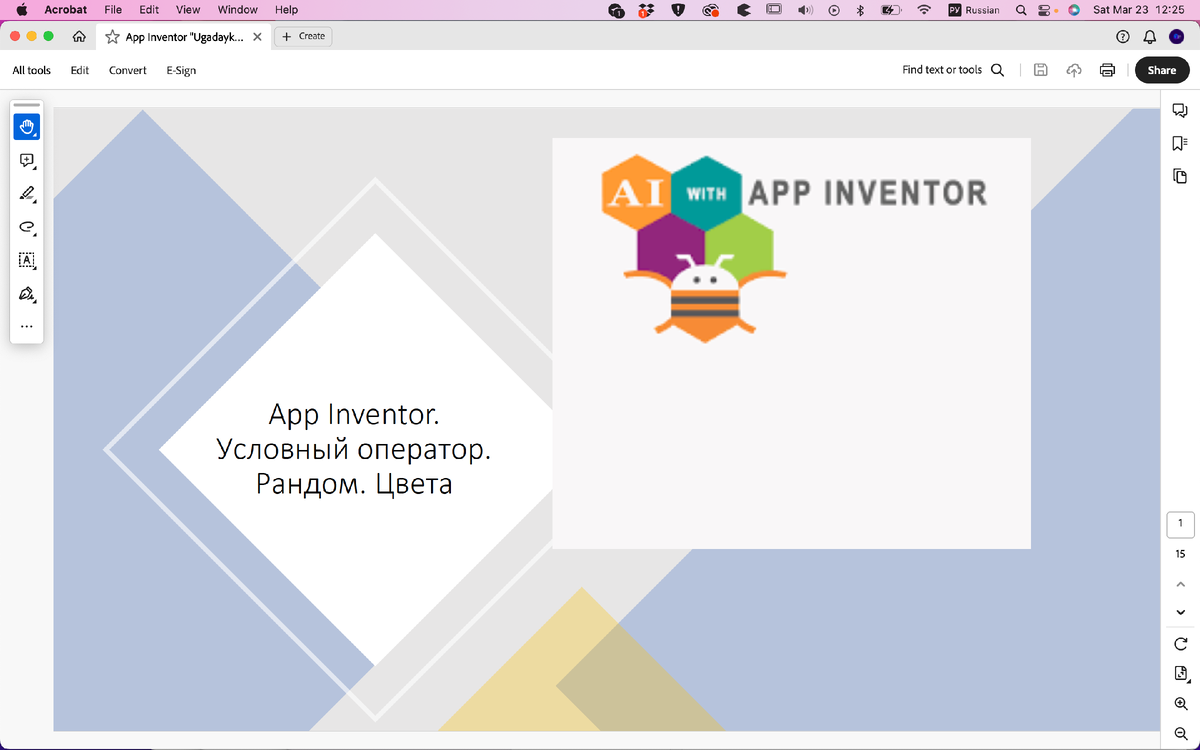
Task: Open the Apple menu
Action: (22, 10)
